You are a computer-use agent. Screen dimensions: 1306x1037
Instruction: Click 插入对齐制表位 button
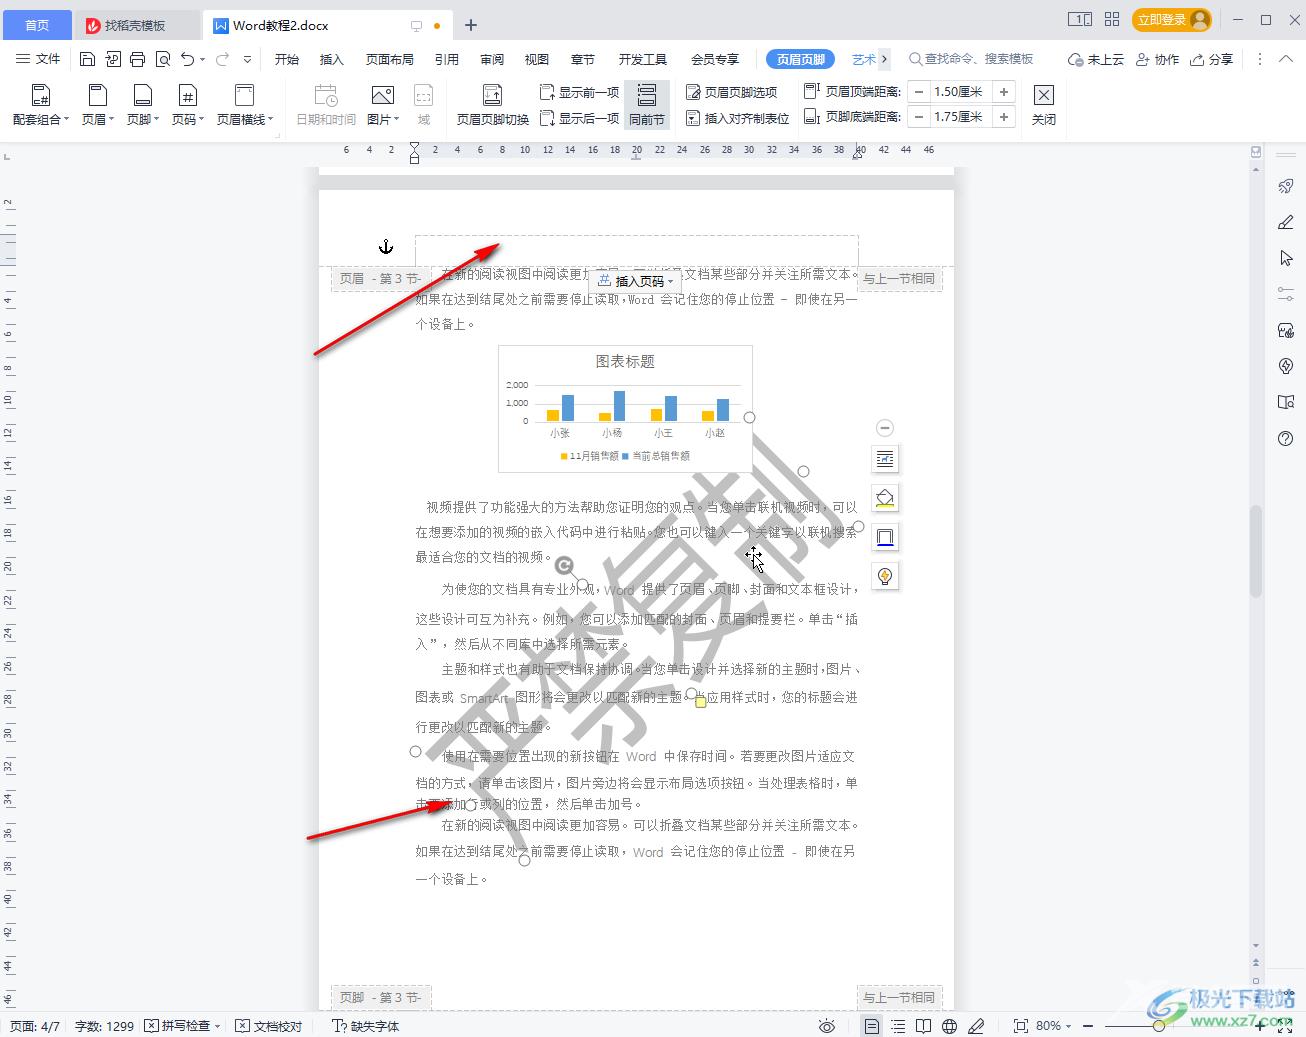[x=738, y=118]
